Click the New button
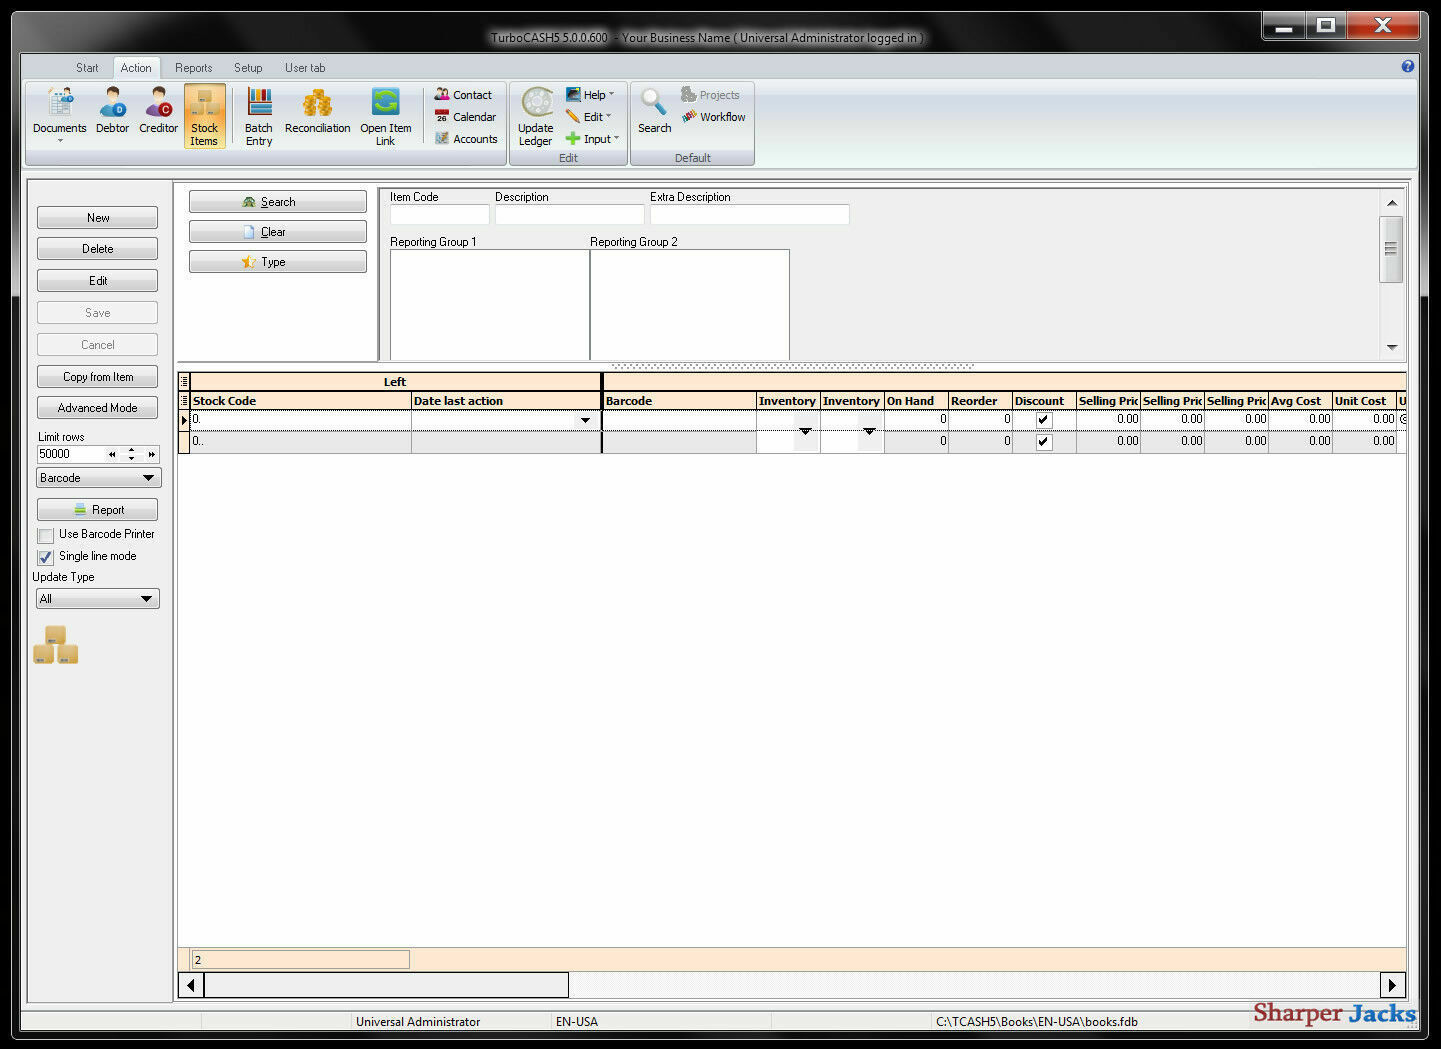This screenshot has width=1441, height=1049. pyautogui.click(x=97, y=218)
